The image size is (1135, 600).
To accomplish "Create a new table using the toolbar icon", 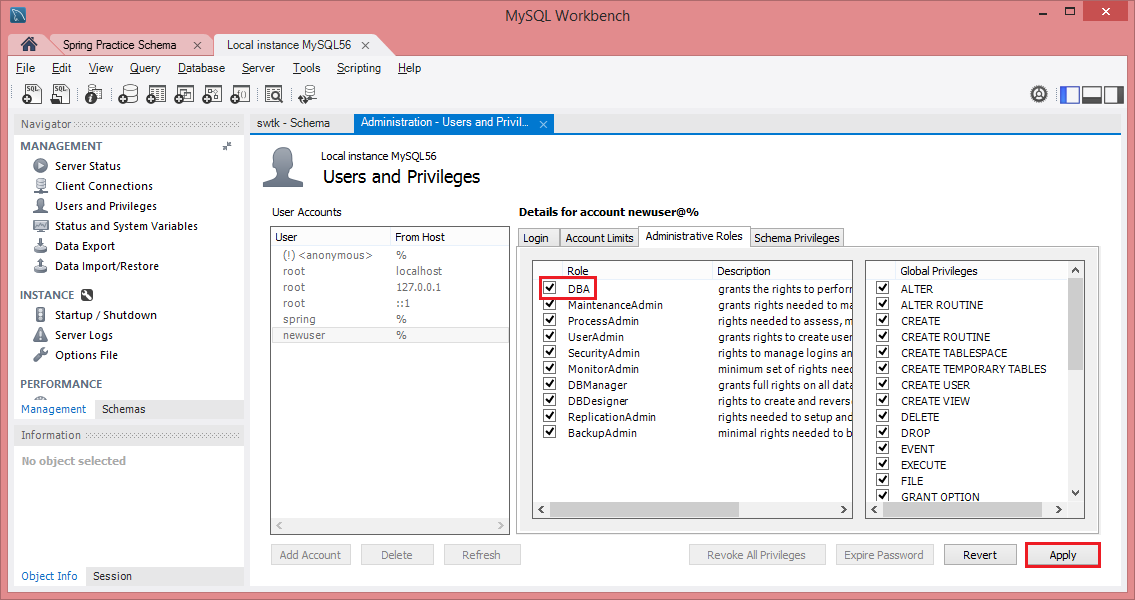I will point(155,93).
